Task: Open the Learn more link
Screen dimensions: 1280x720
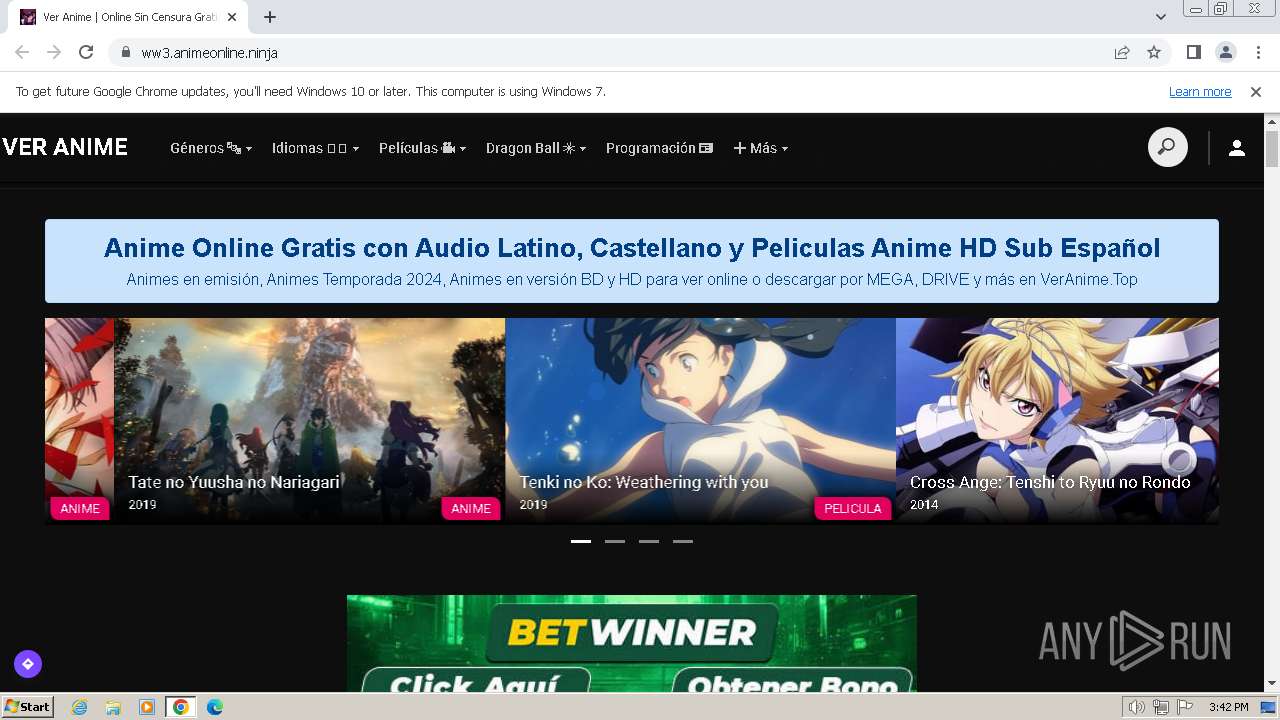Action: (x=1200, y=91)
